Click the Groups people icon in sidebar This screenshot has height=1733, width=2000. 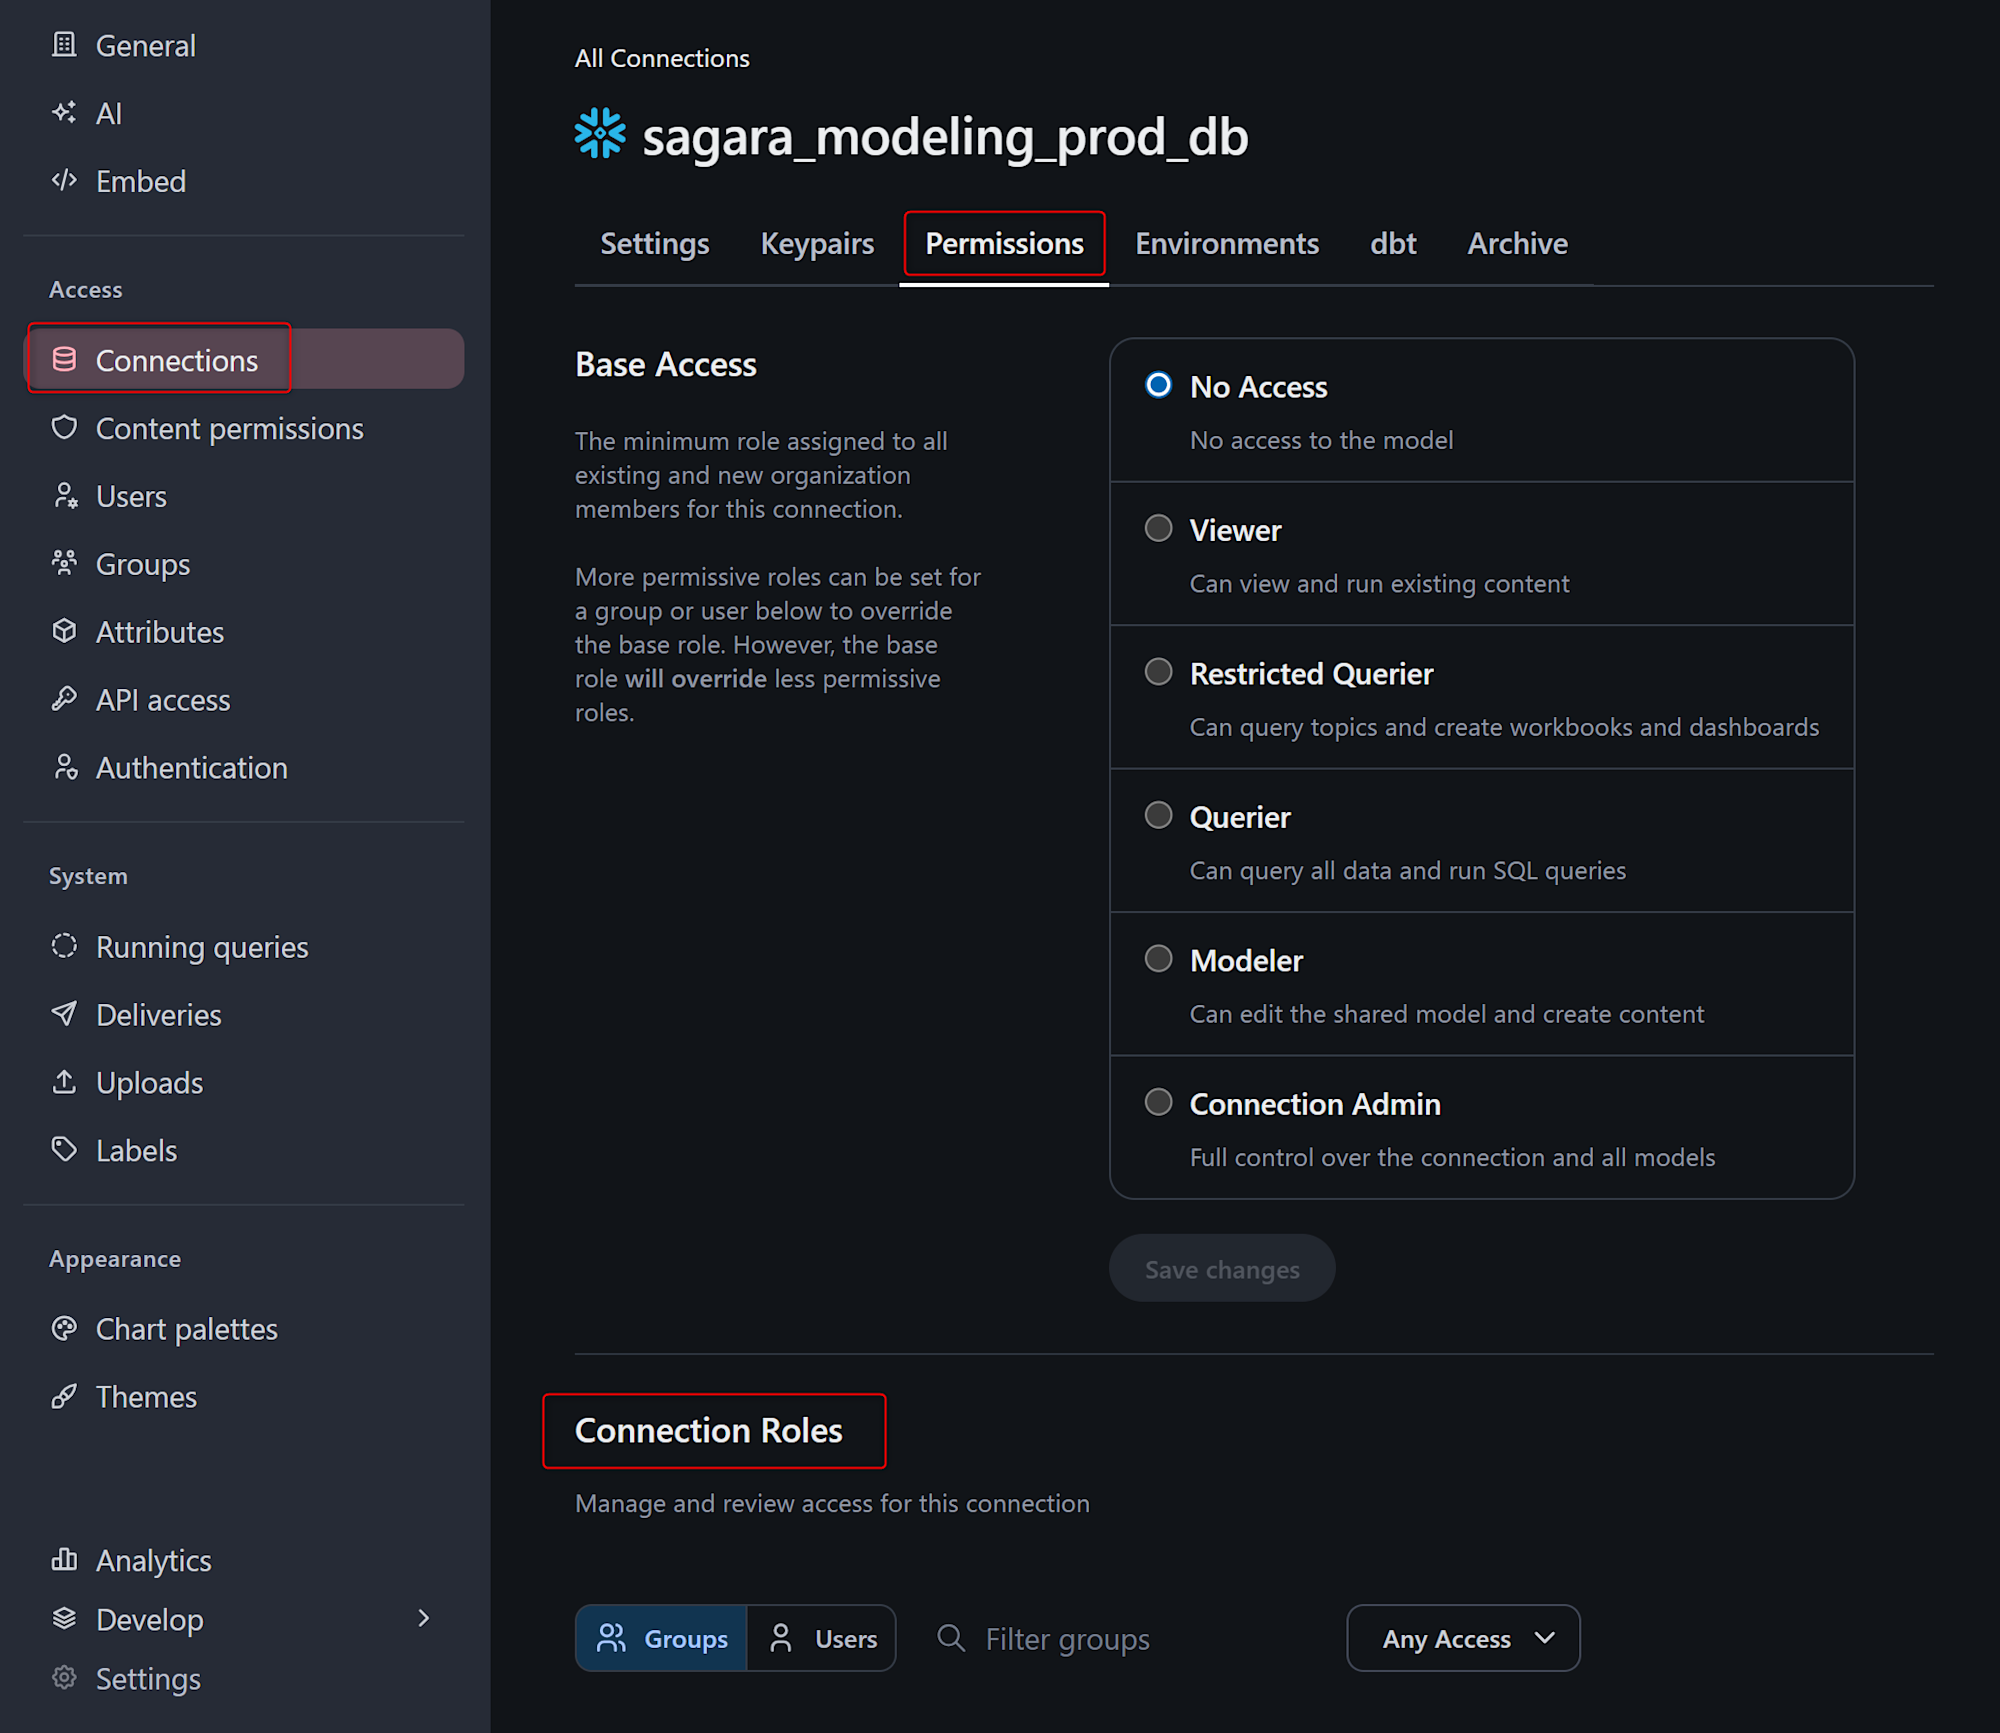coord(64,563)
